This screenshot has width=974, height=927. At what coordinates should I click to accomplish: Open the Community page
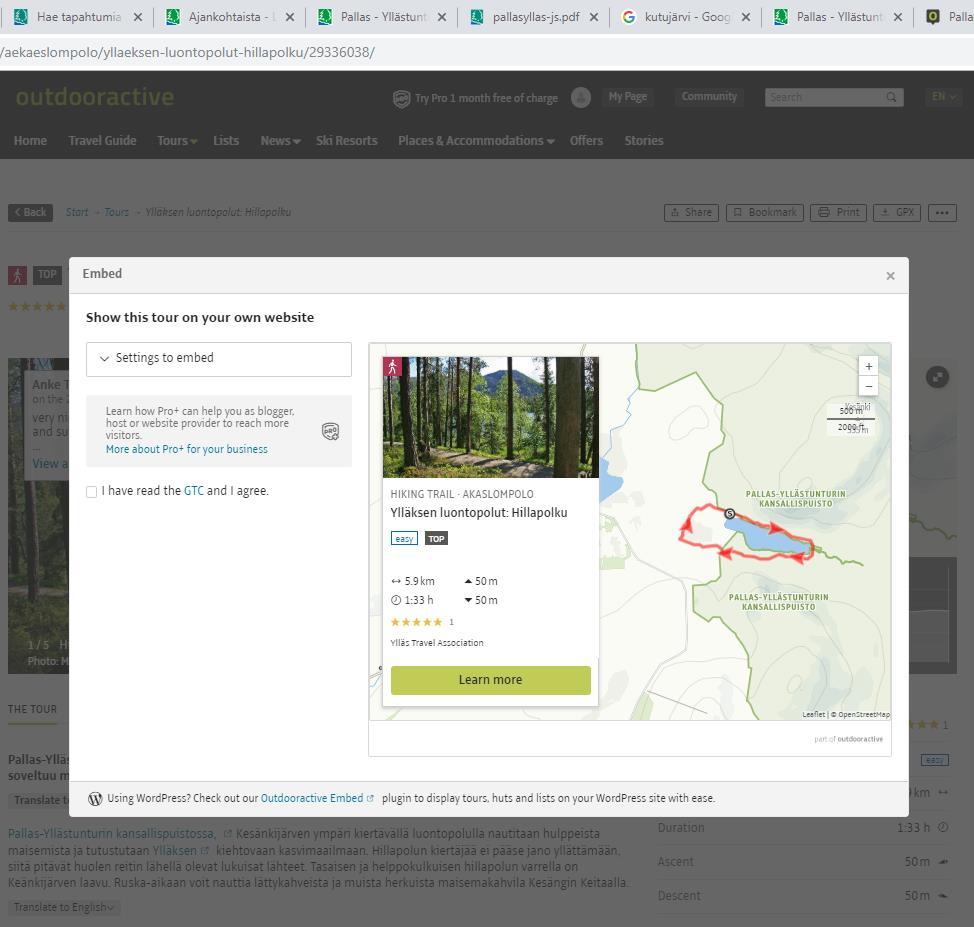point(709,97)
